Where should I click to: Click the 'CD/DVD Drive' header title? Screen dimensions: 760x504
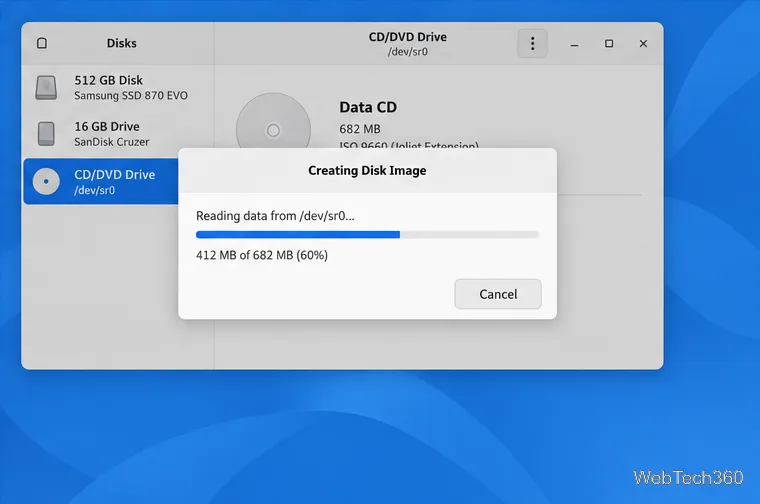click(x=408, y=37)
